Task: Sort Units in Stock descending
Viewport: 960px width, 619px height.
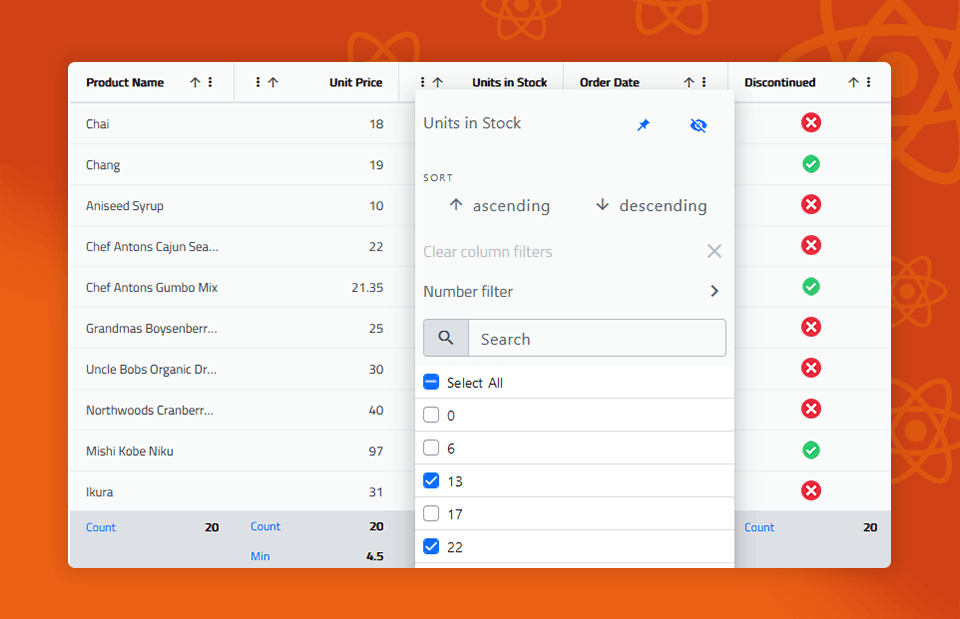Action: (x=650, y=205)
